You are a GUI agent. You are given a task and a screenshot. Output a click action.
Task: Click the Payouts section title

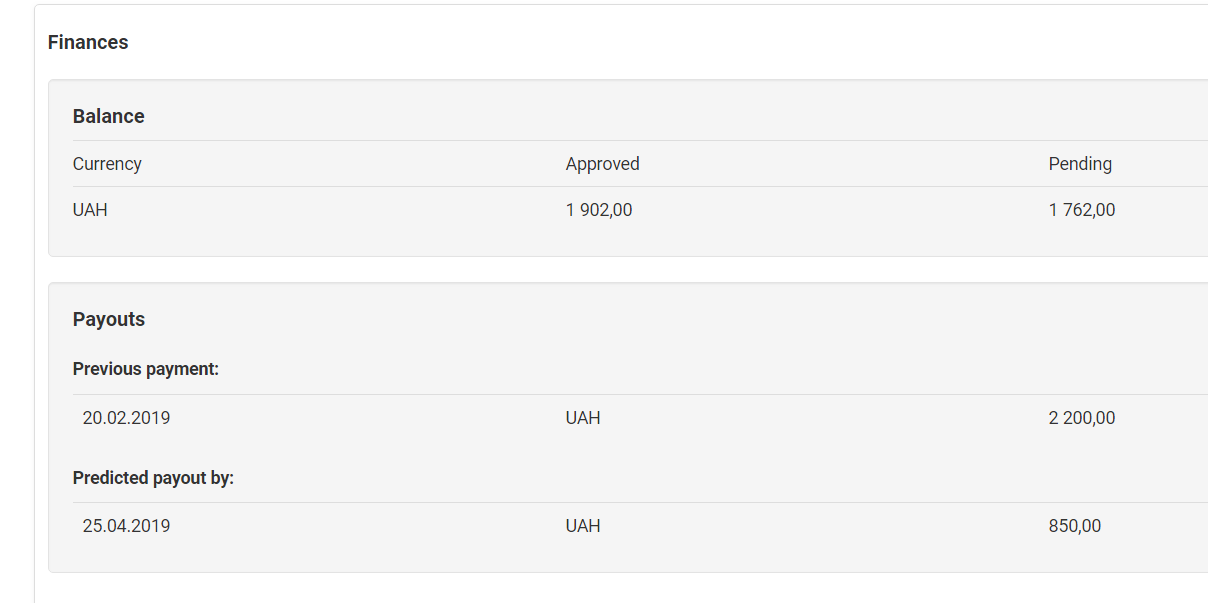click(109, 319)
